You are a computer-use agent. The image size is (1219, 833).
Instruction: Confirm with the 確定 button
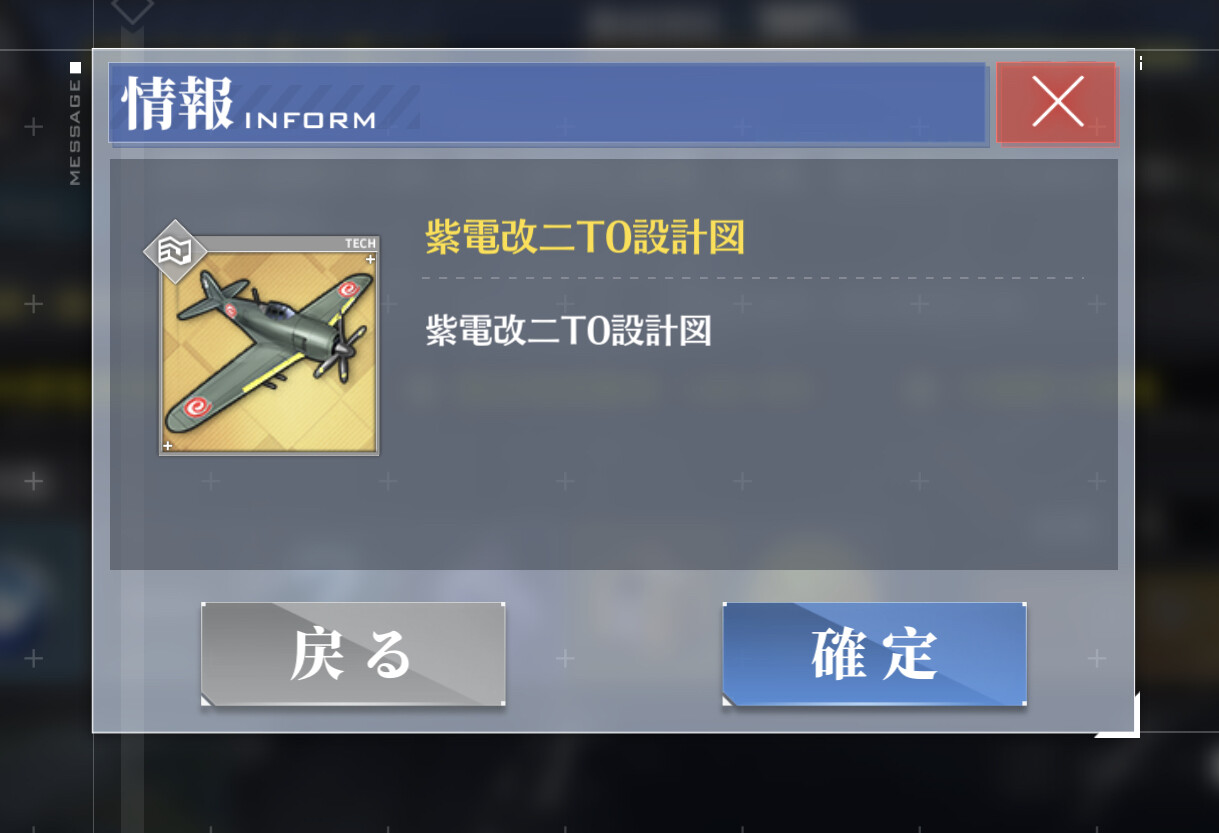click(875, 655)
